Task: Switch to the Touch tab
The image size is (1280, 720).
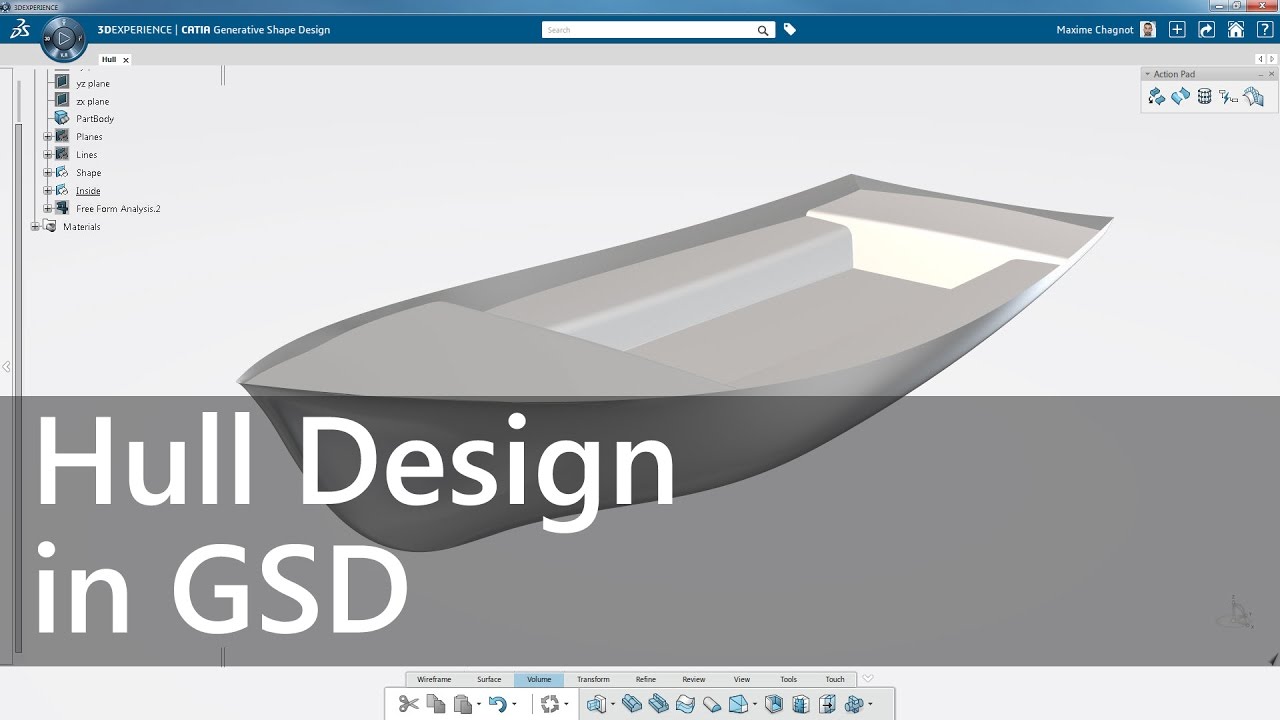Action: 835,679
